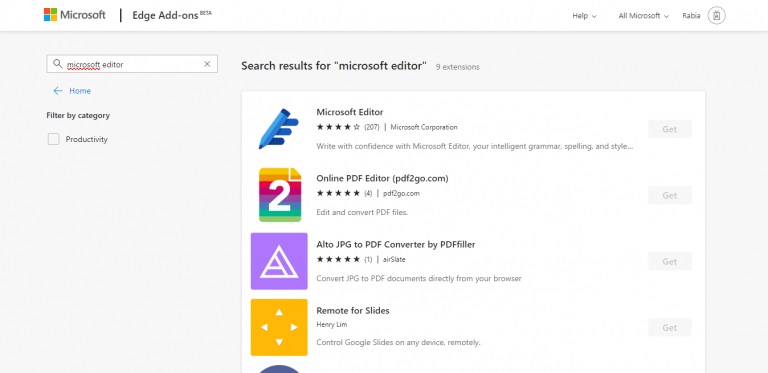Click the Microsoft logo
Image resolution: width=768 pixels, height=373 pixels.
[x=74, y=15]
